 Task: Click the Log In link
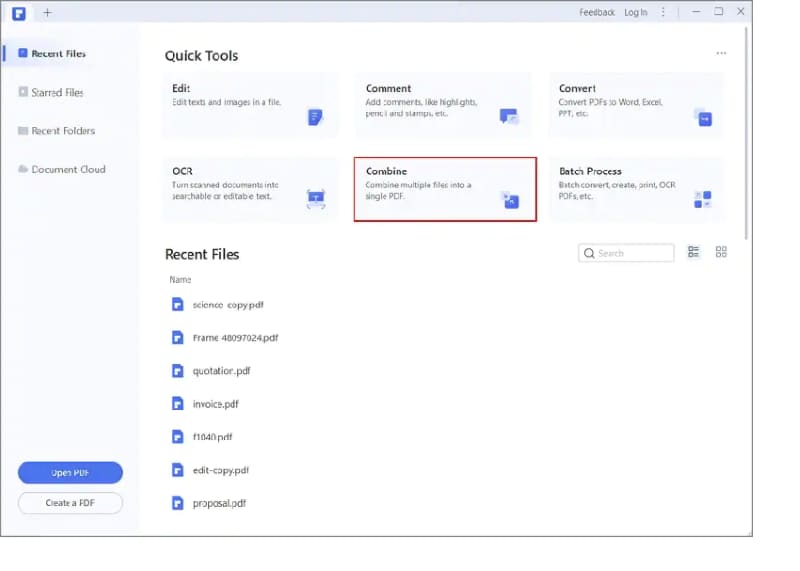[x=636, y=12]
